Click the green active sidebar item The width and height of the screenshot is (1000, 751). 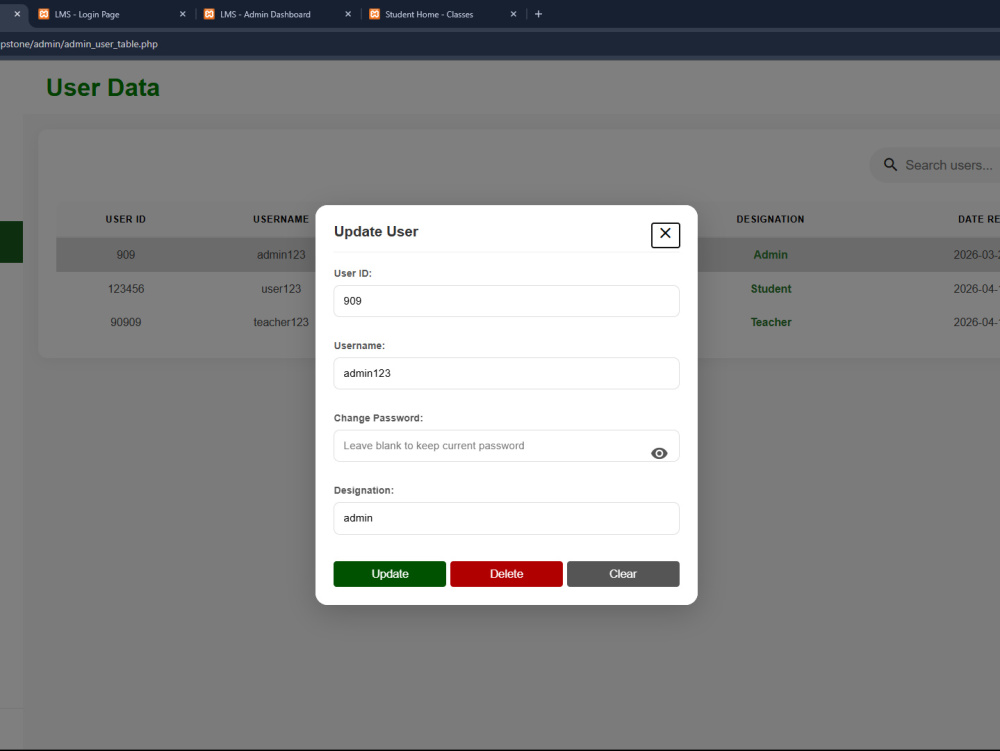click(x=11, y=242)
